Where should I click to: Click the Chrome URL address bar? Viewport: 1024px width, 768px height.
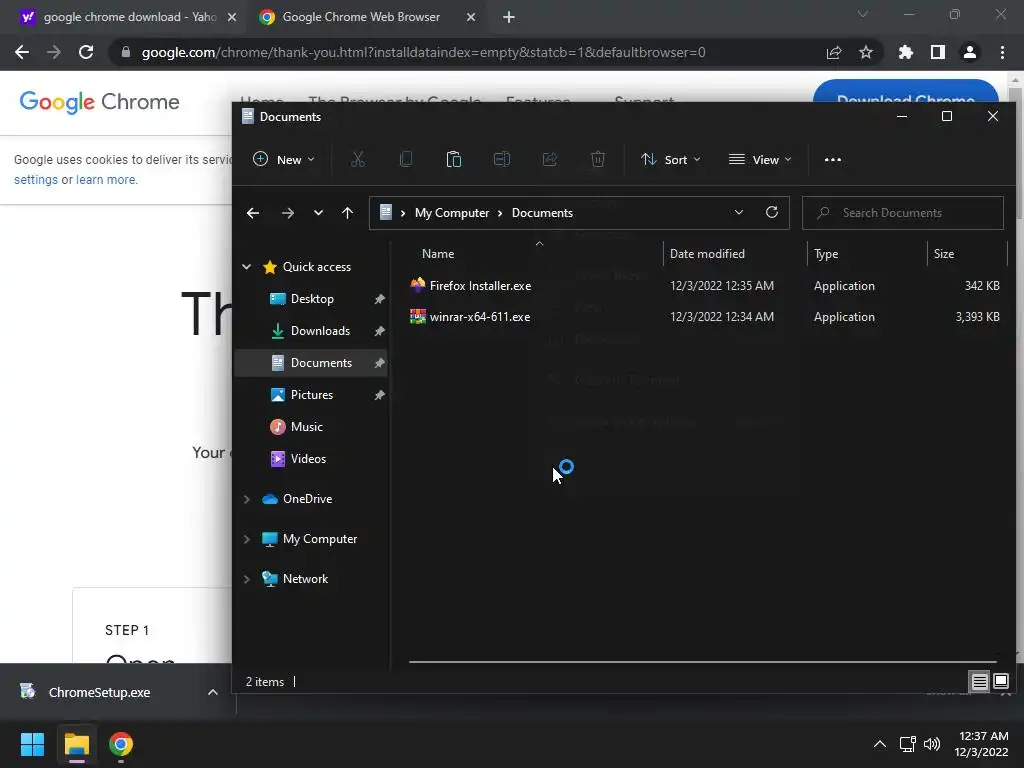pos(423,52)
